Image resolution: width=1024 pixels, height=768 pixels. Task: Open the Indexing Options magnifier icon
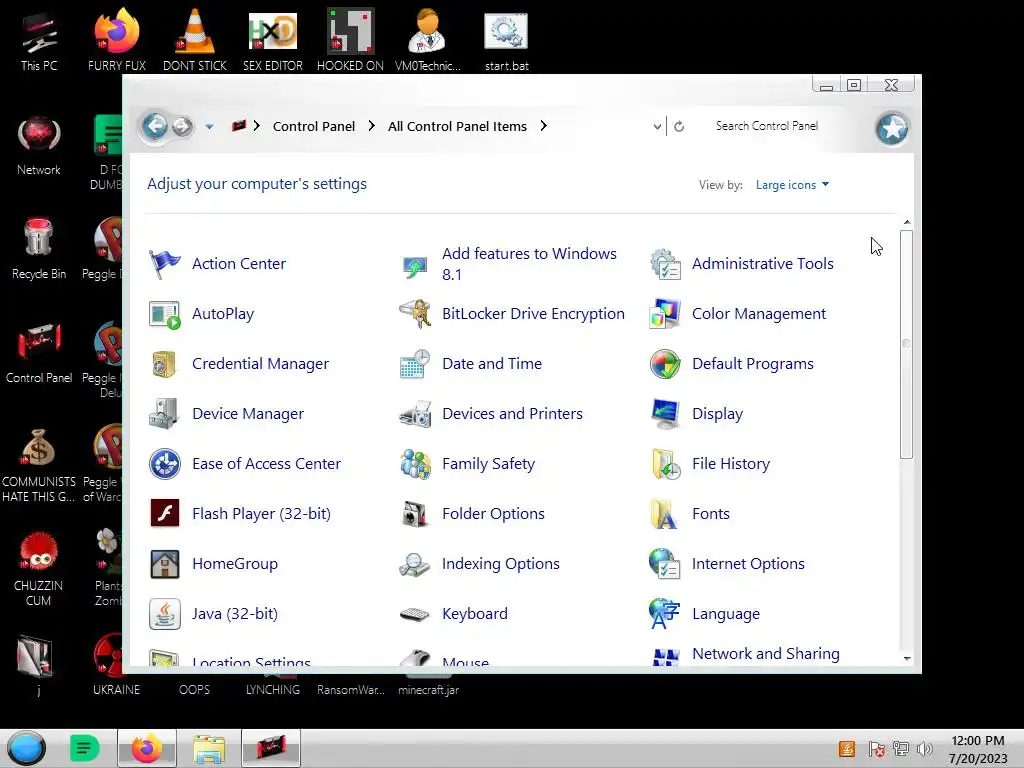[x=415, y=564]
